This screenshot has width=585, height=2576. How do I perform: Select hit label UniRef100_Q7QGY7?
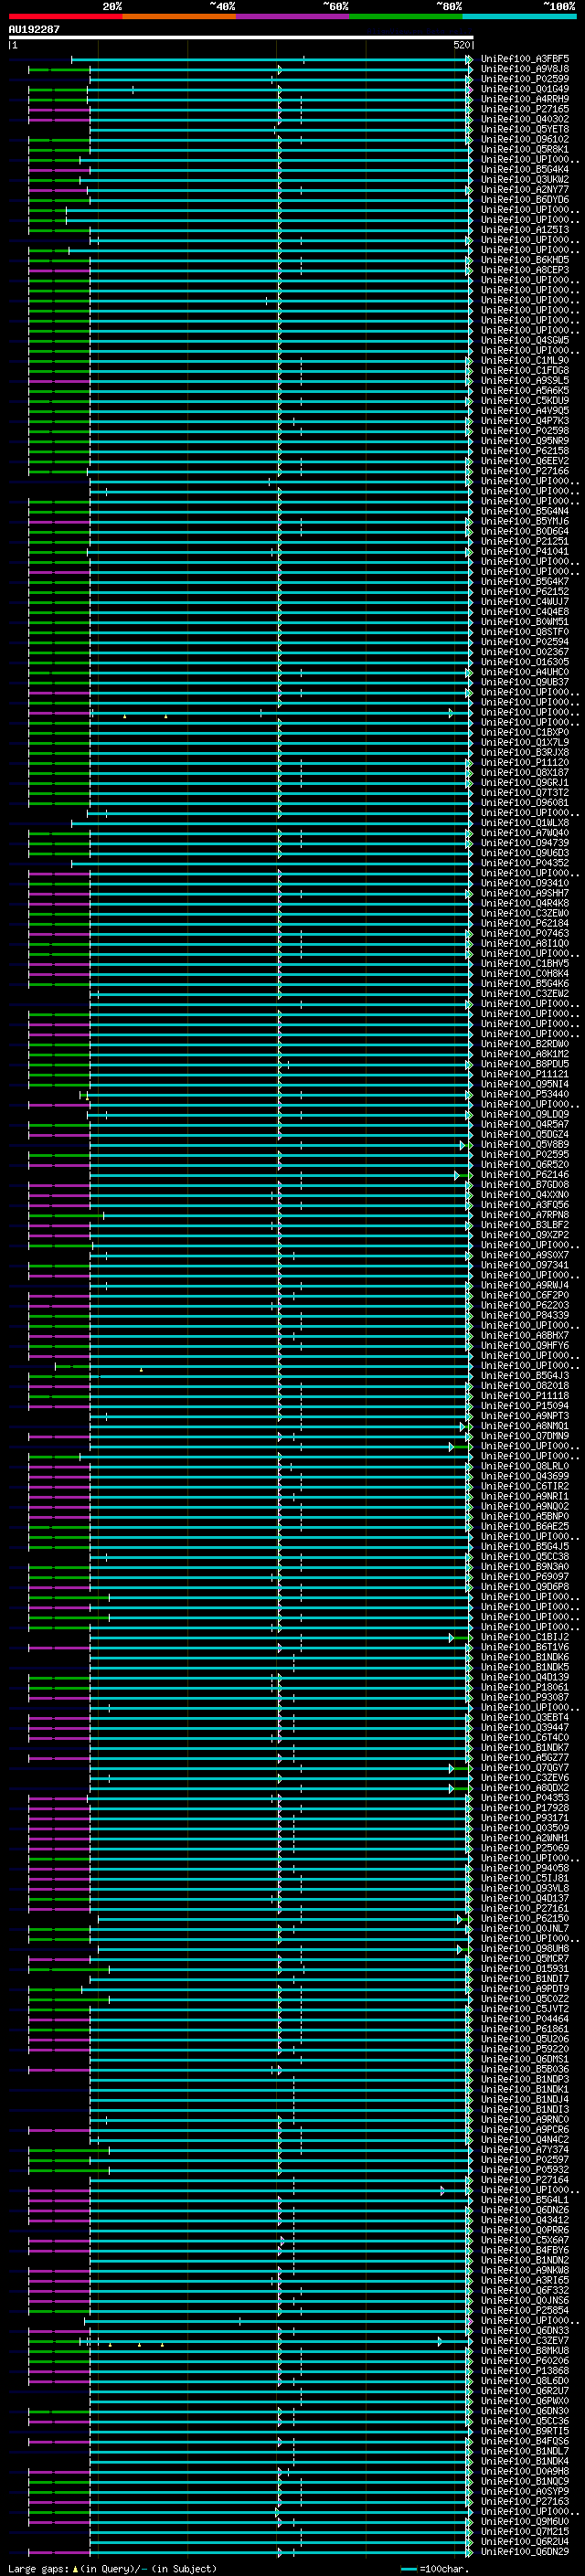[x=525, y=1768]
